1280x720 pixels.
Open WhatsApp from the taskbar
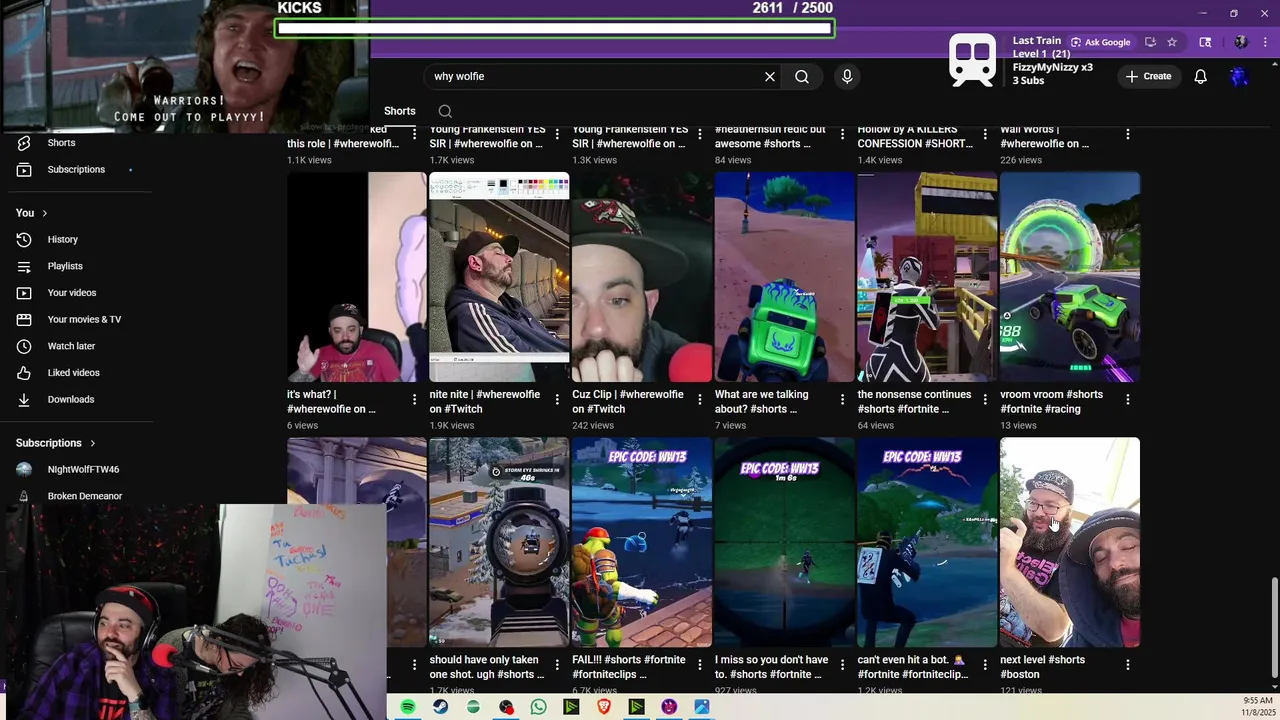(538, 707)
